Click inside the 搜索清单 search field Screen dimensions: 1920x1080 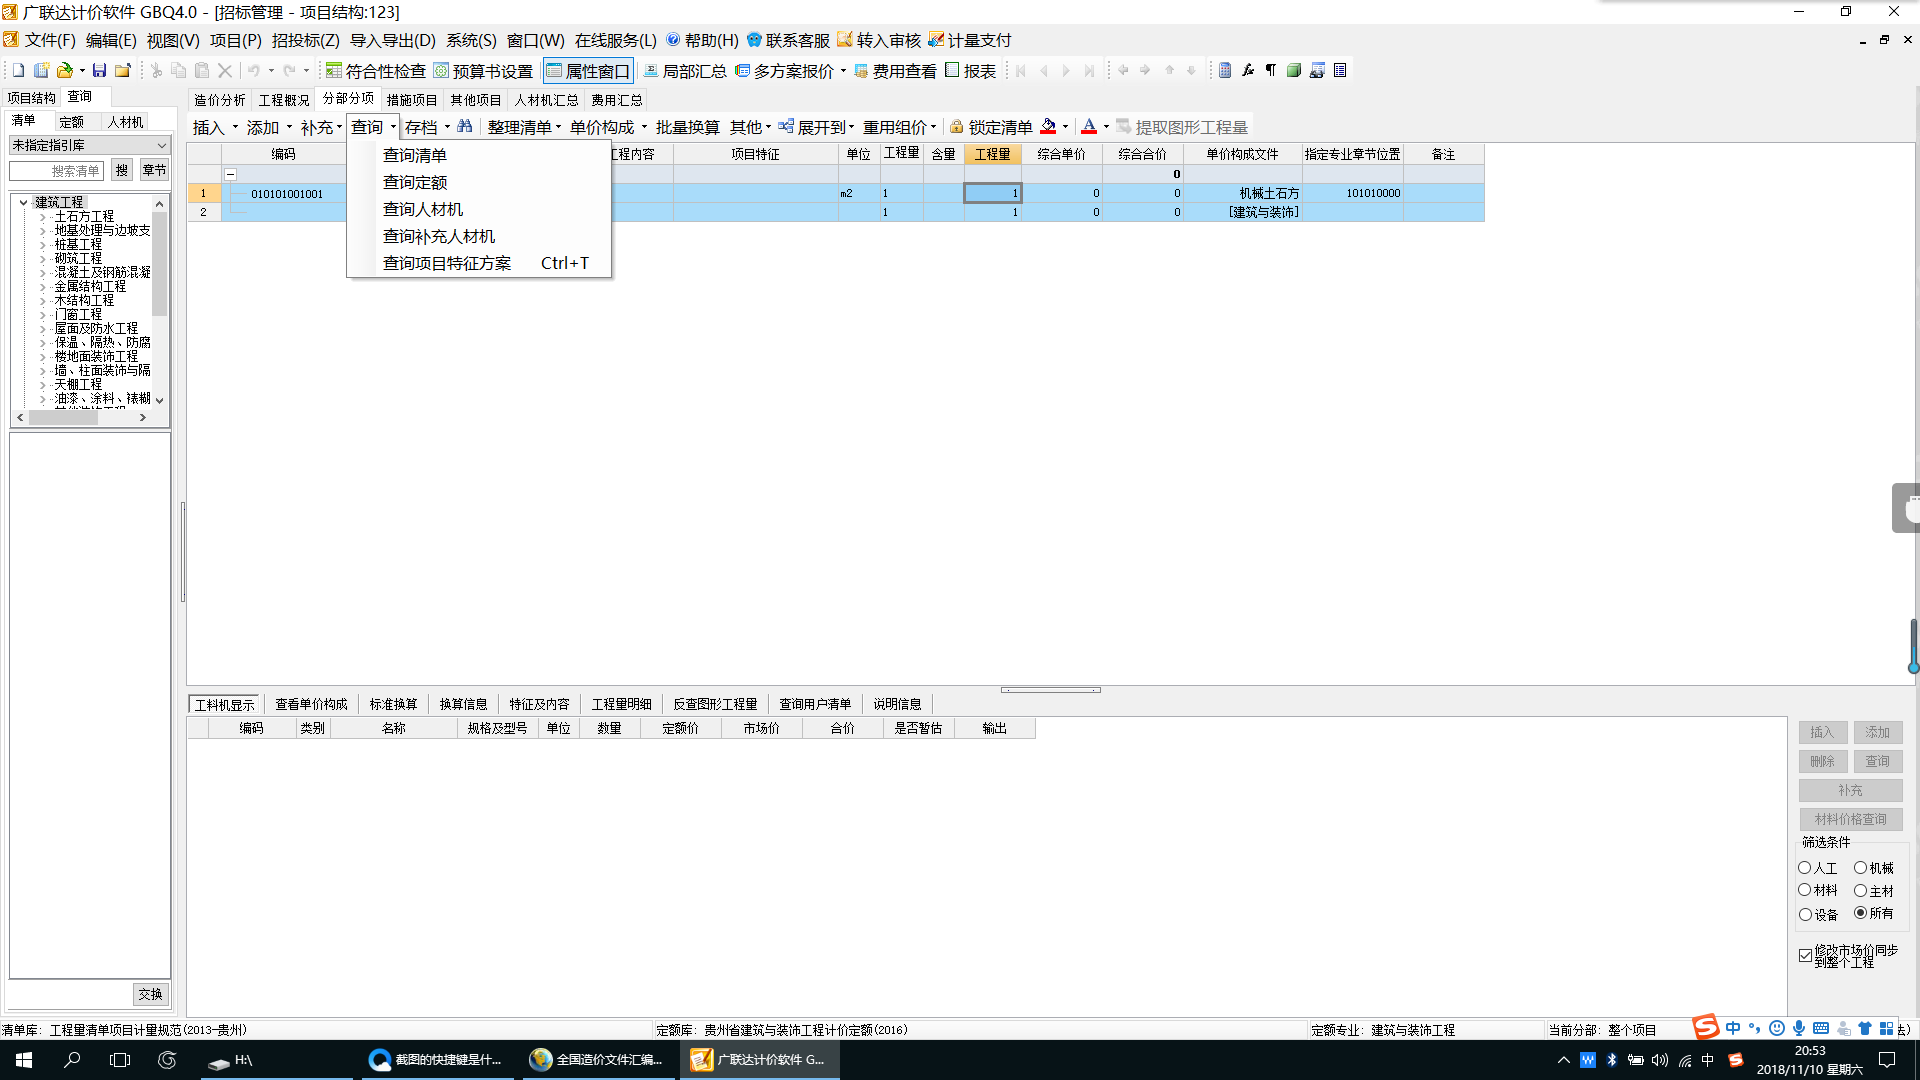pos(57,171)
